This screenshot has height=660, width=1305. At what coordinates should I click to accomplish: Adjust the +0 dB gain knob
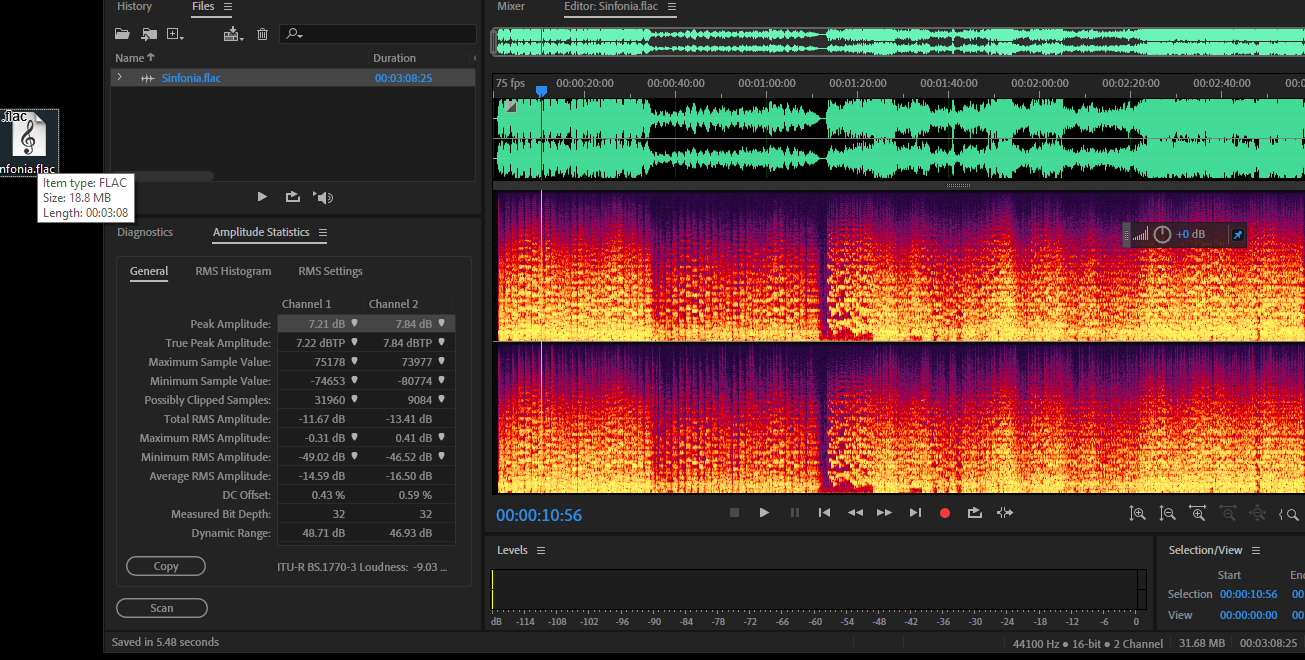coord(1162,235)
